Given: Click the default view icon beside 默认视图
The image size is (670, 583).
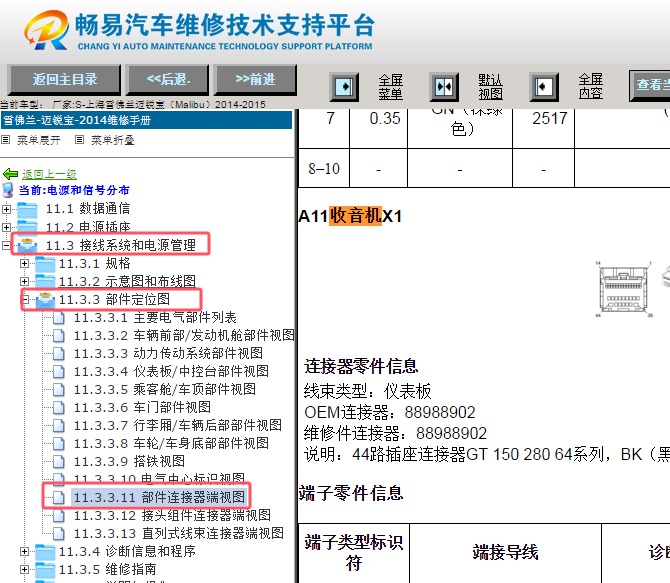Looking at the screenshot, I should pos(444,87).
